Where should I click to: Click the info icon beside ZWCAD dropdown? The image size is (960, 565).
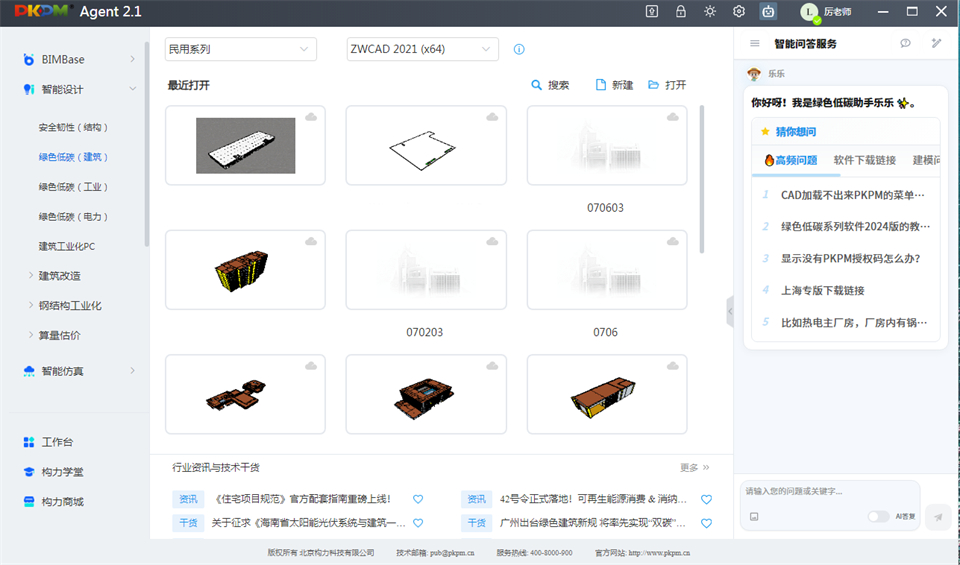pos(519,49)
